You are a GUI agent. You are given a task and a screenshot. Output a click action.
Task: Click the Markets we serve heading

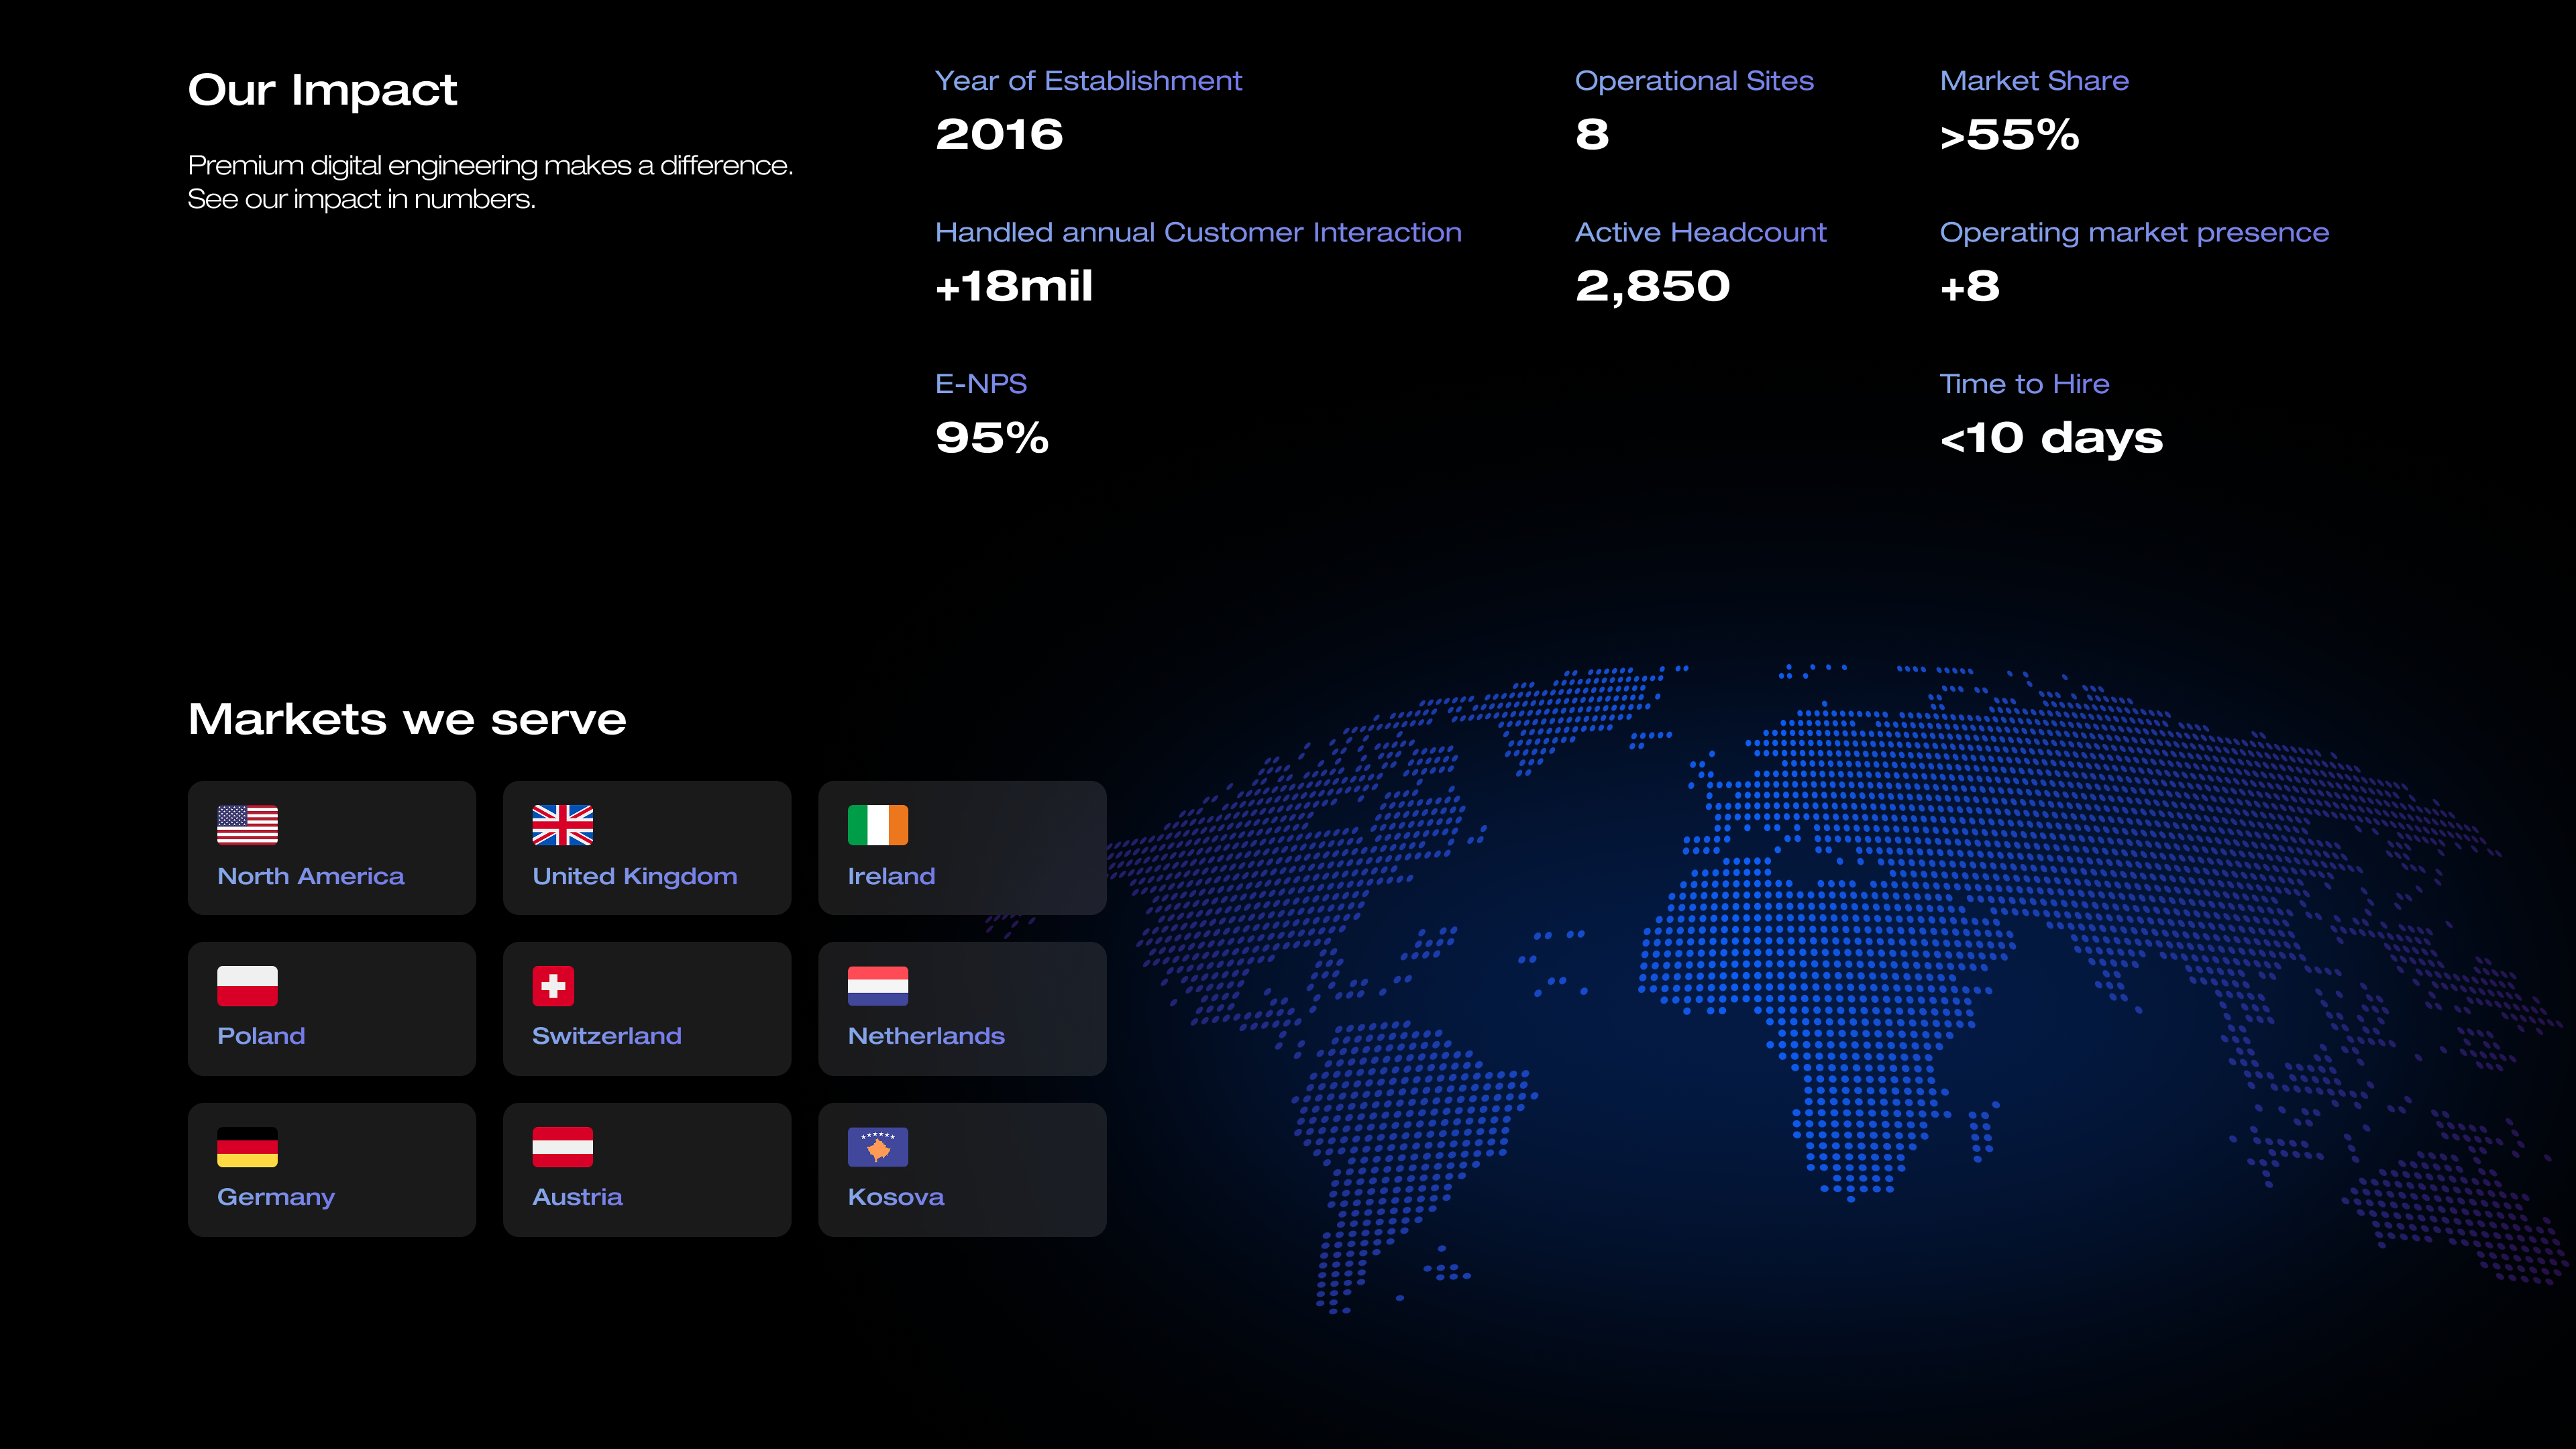407,719
